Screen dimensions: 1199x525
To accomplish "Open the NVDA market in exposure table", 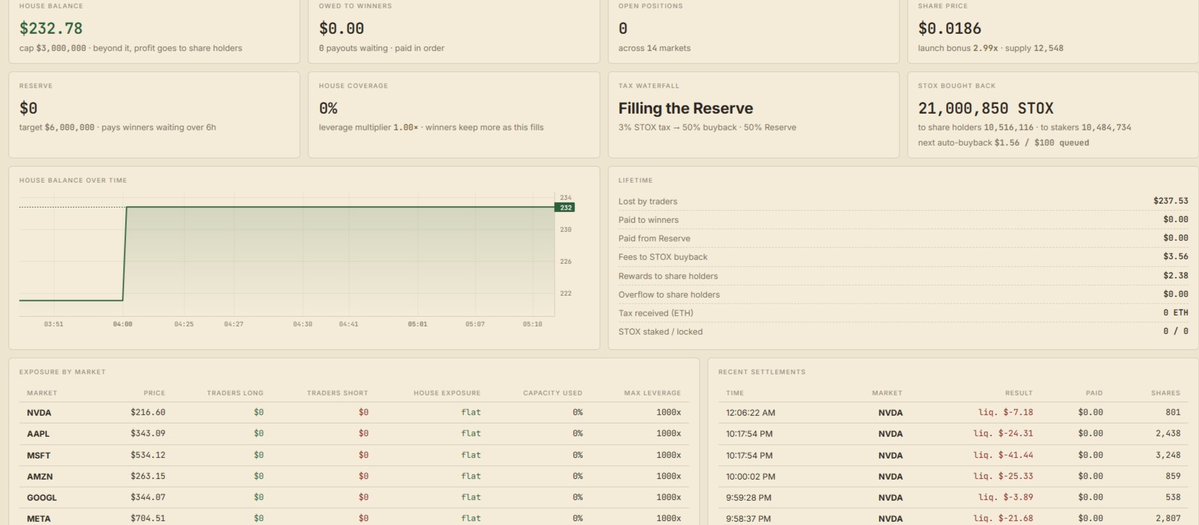I will (39, 413).
